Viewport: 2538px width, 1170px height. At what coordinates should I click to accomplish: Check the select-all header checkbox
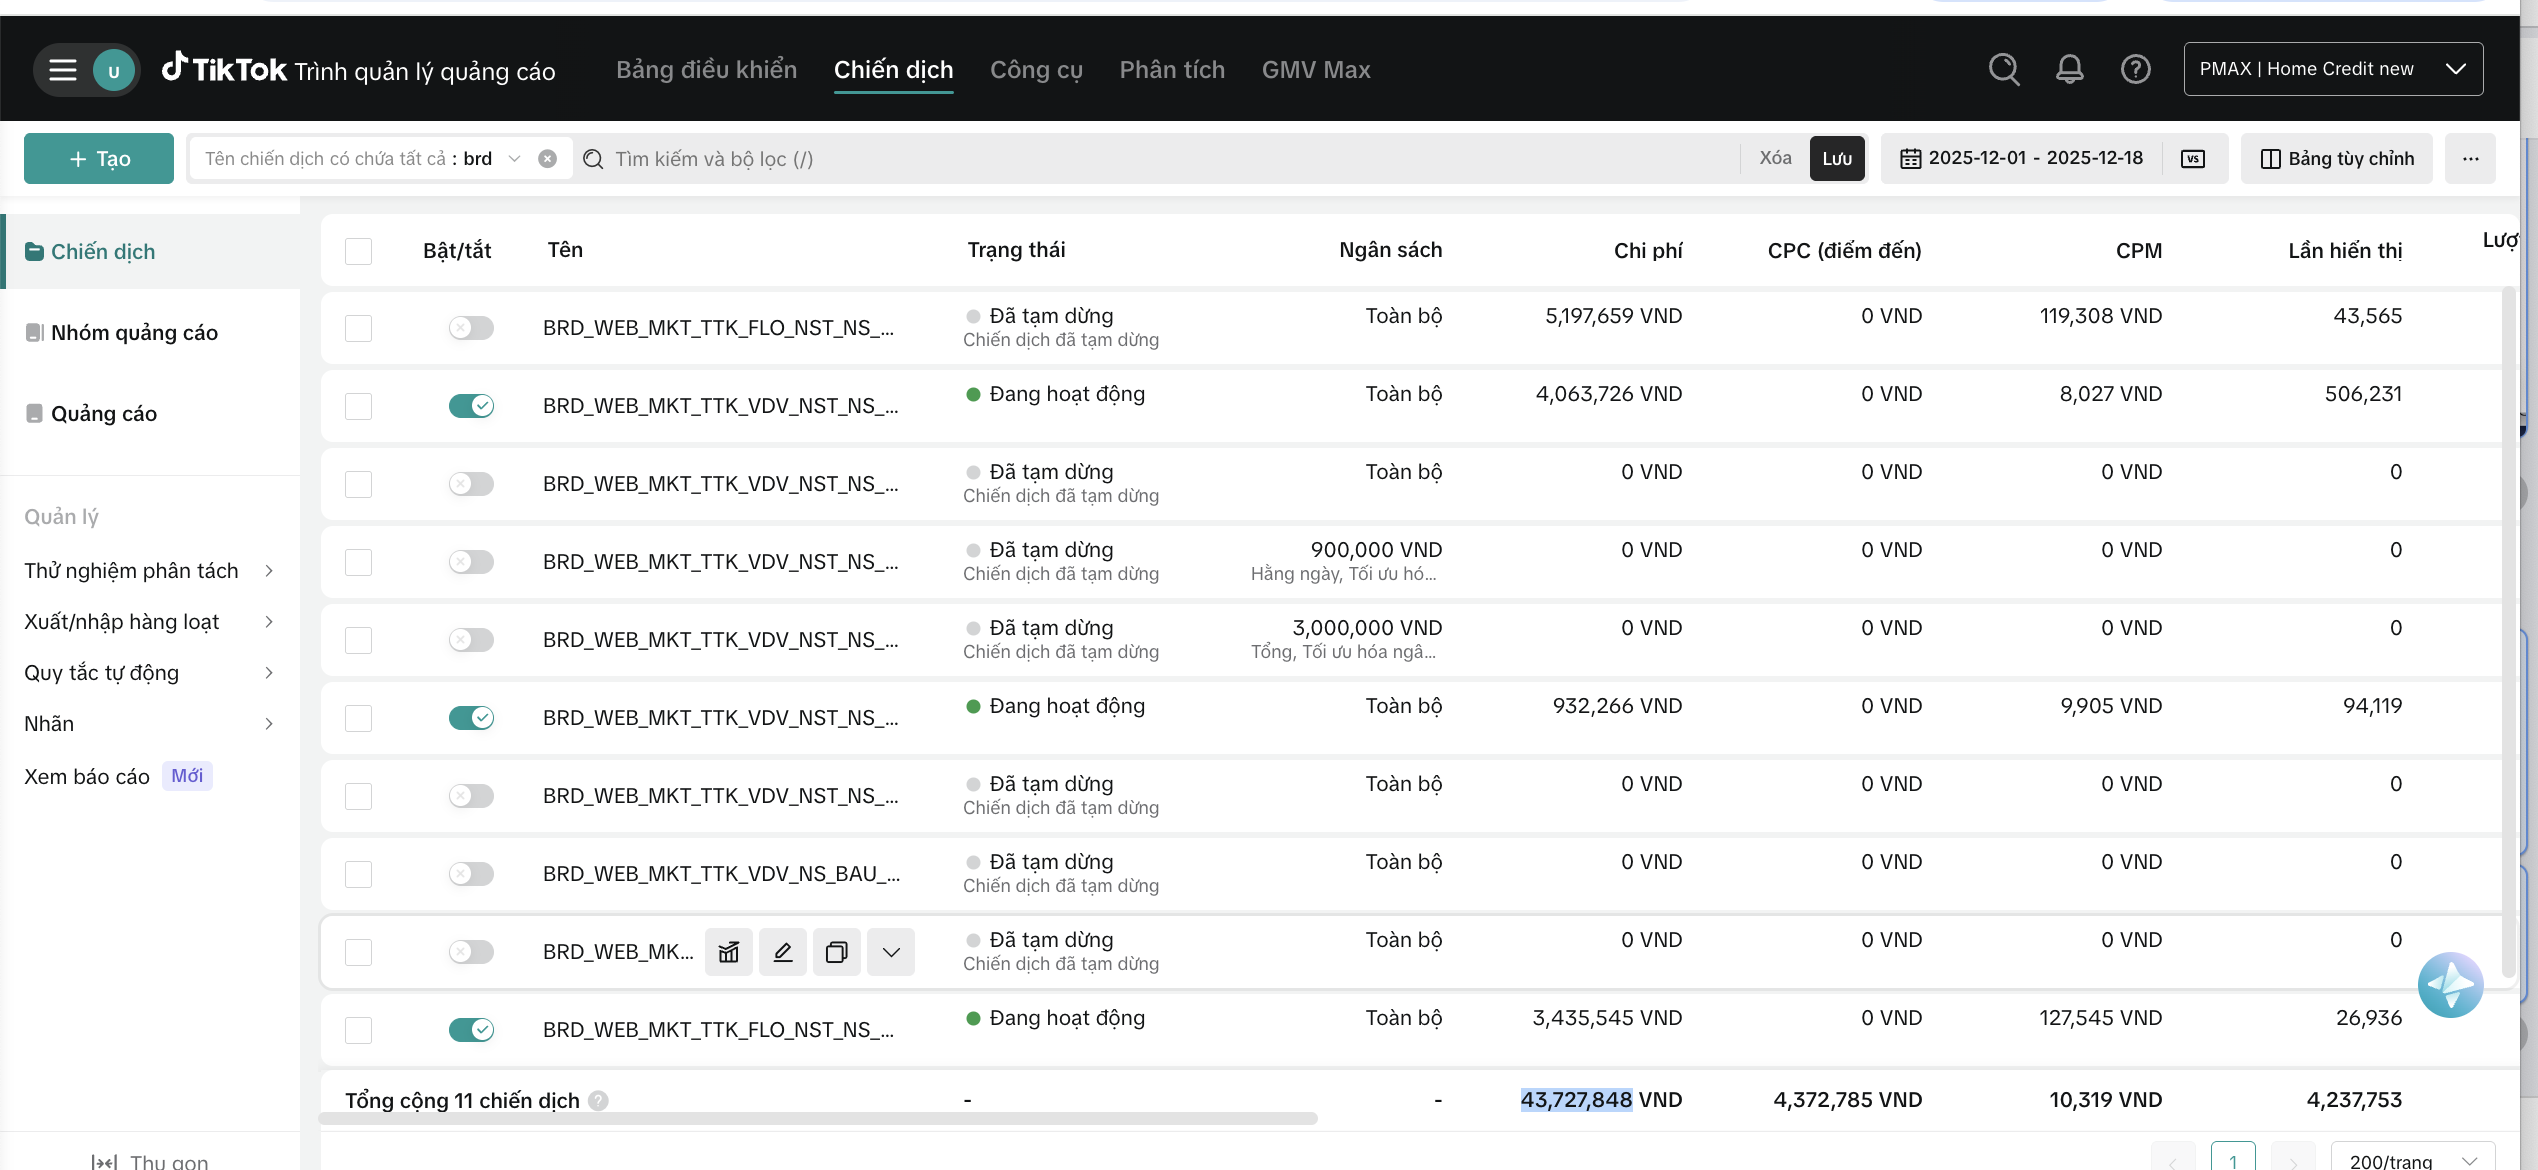[358, 251]
